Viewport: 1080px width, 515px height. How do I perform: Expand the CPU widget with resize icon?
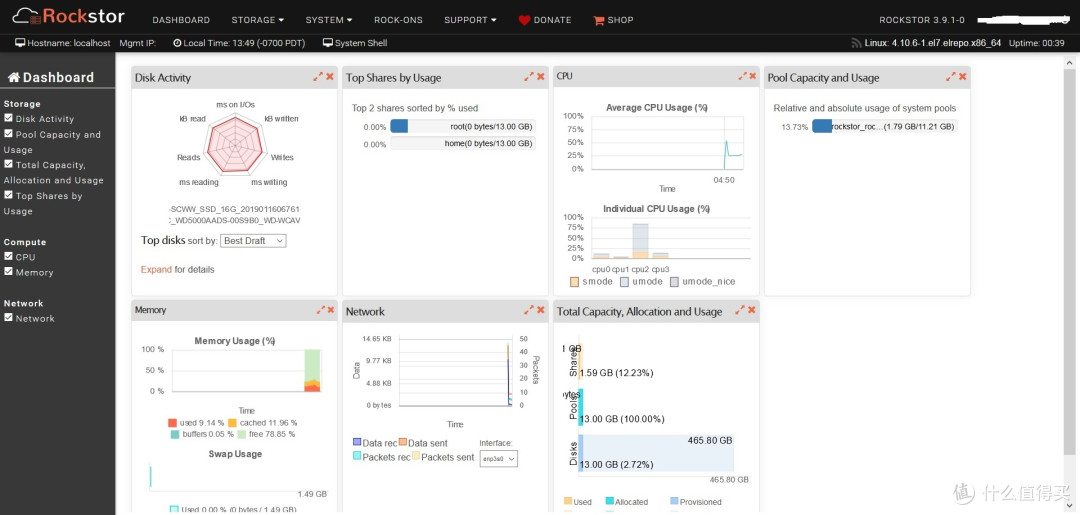coord(741,76)
